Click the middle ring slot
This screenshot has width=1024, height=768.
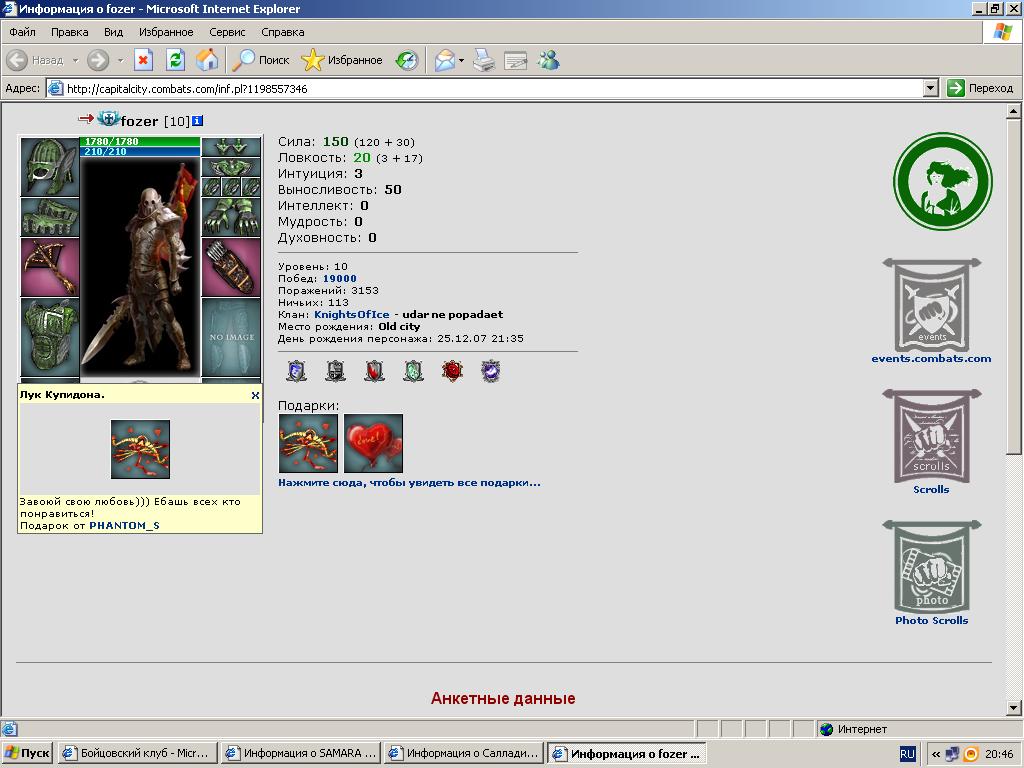(x=231, y=187)
